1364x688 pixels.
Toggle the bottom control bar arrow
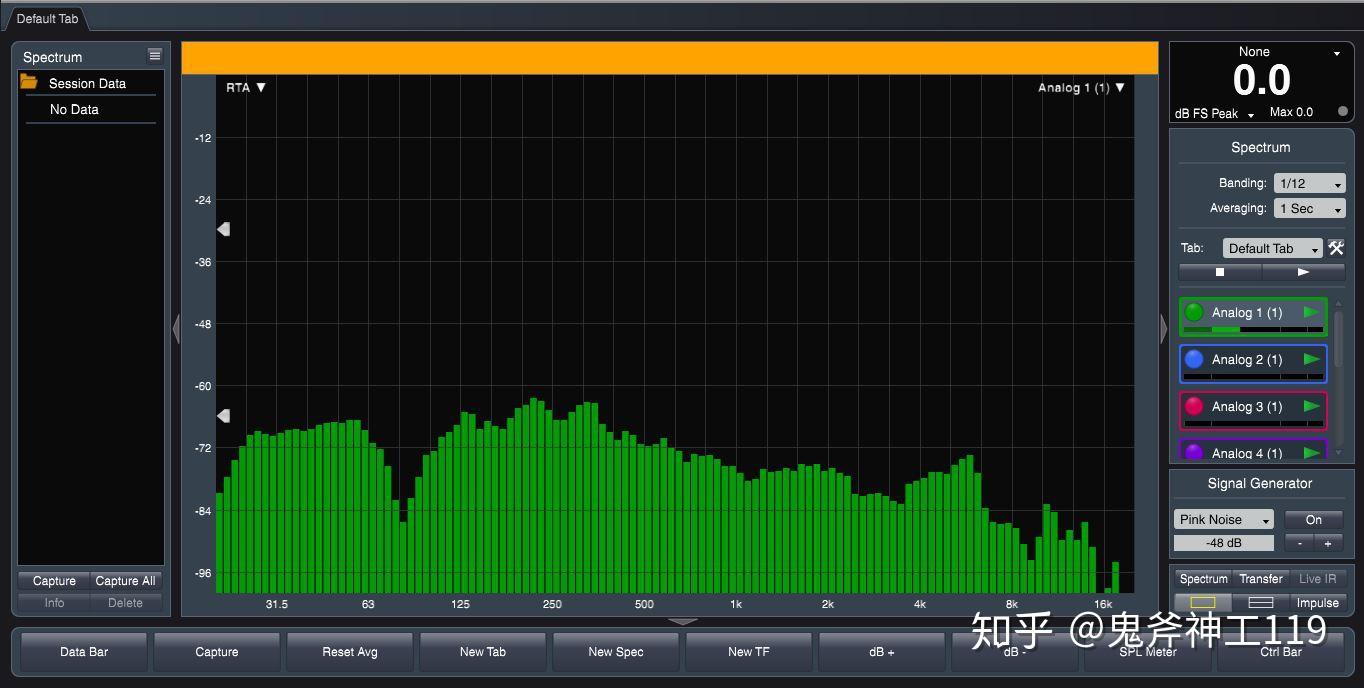683,621
